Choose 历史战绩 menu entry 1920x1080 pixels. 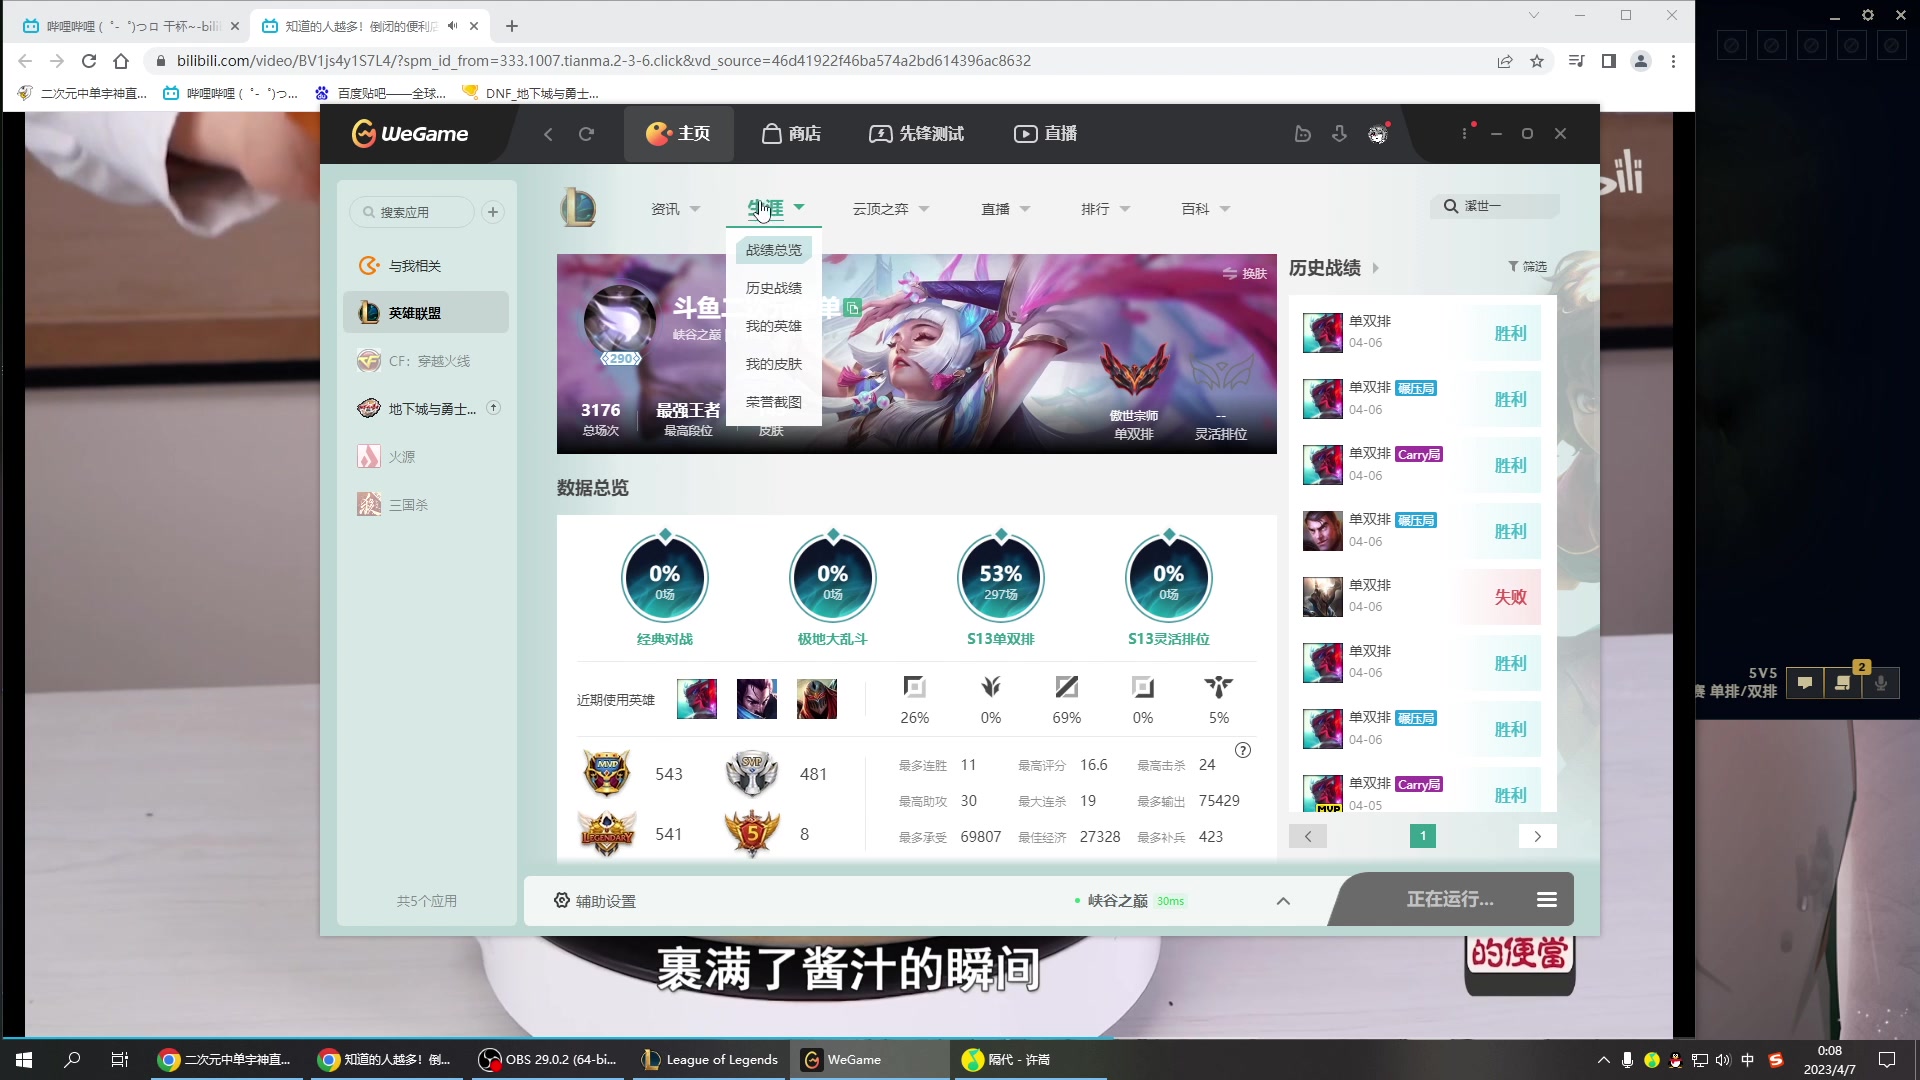(x=774, y=288)
